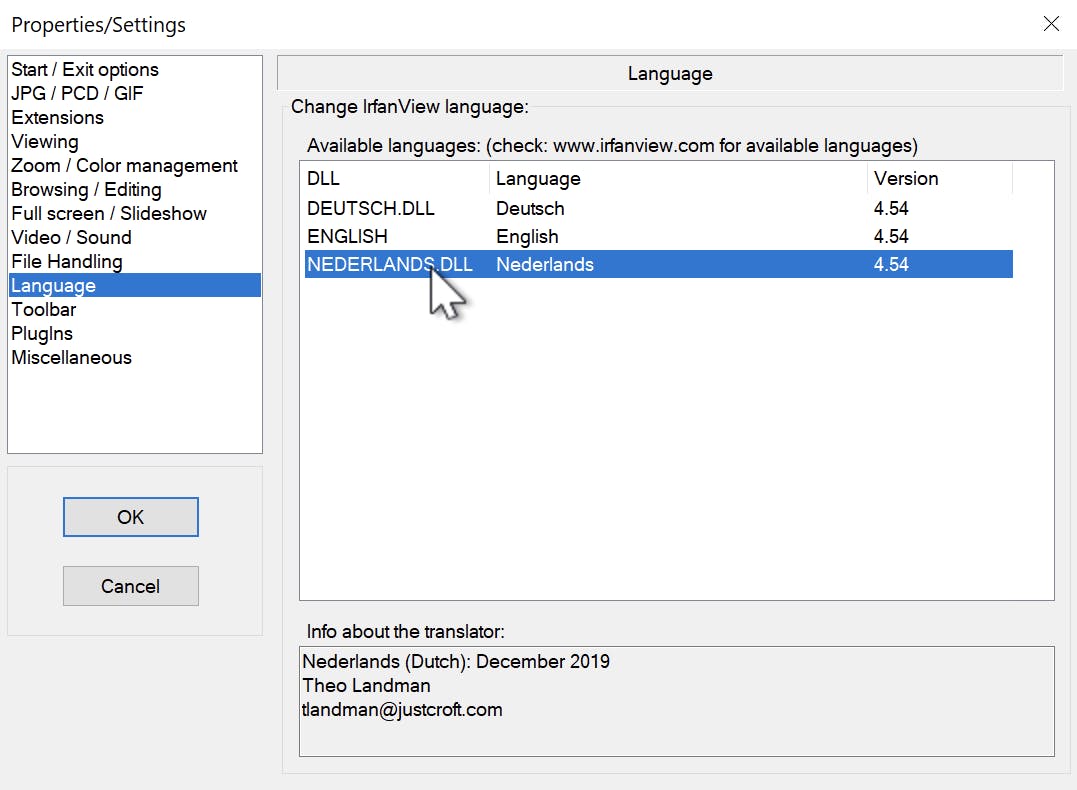This screenshot has width=1077, height=790.
Task: Choose Full screen / Slideshow category
Action: click(x=109, y=214)
